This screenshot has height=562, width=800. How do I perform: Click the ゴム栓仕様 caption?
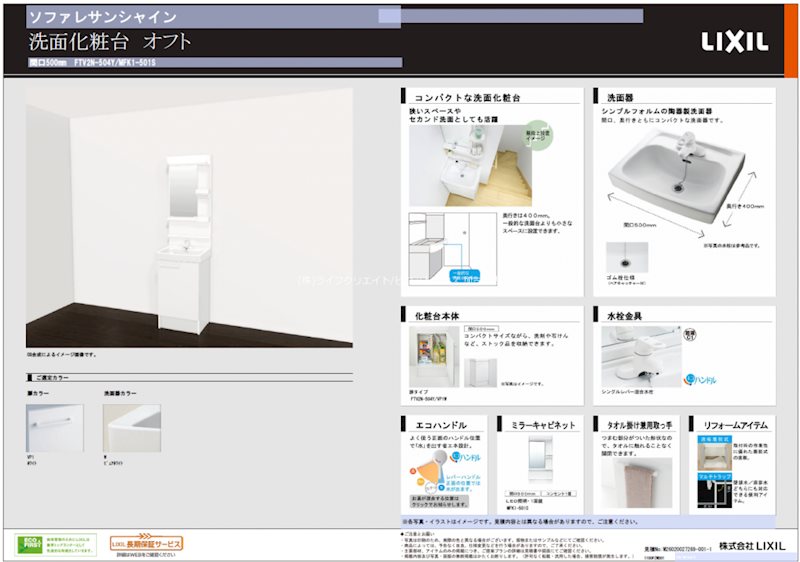tap(621, 277)
